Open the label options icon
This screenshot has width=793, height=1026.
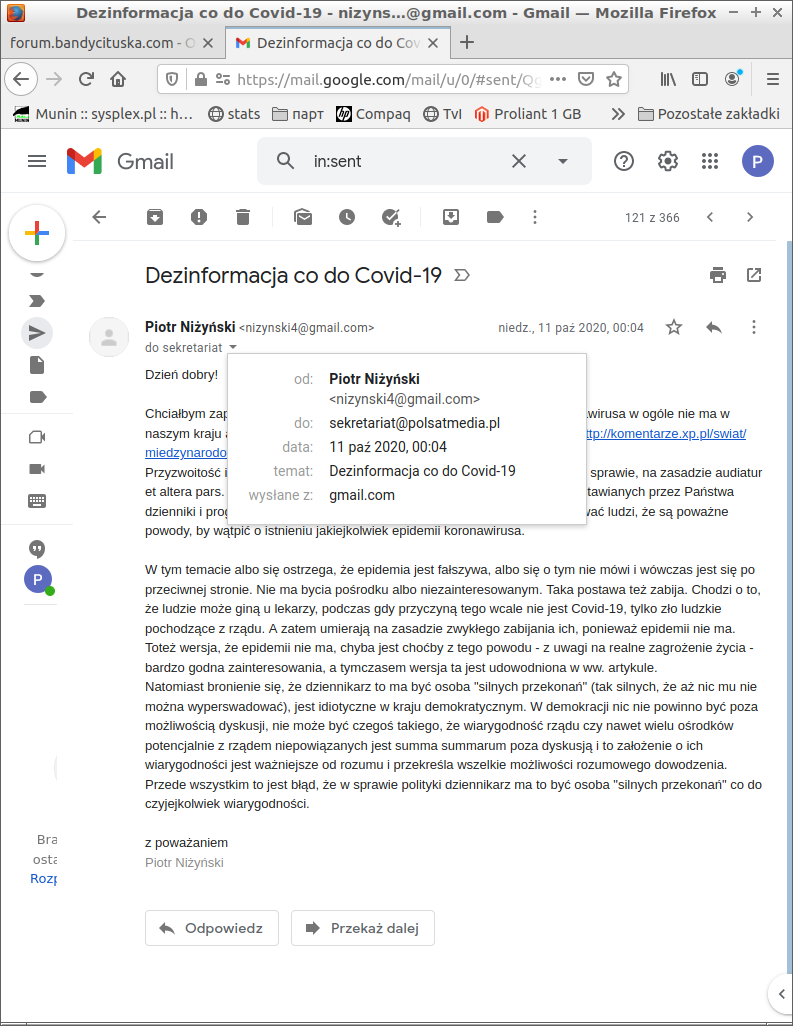tap(495, 217)
